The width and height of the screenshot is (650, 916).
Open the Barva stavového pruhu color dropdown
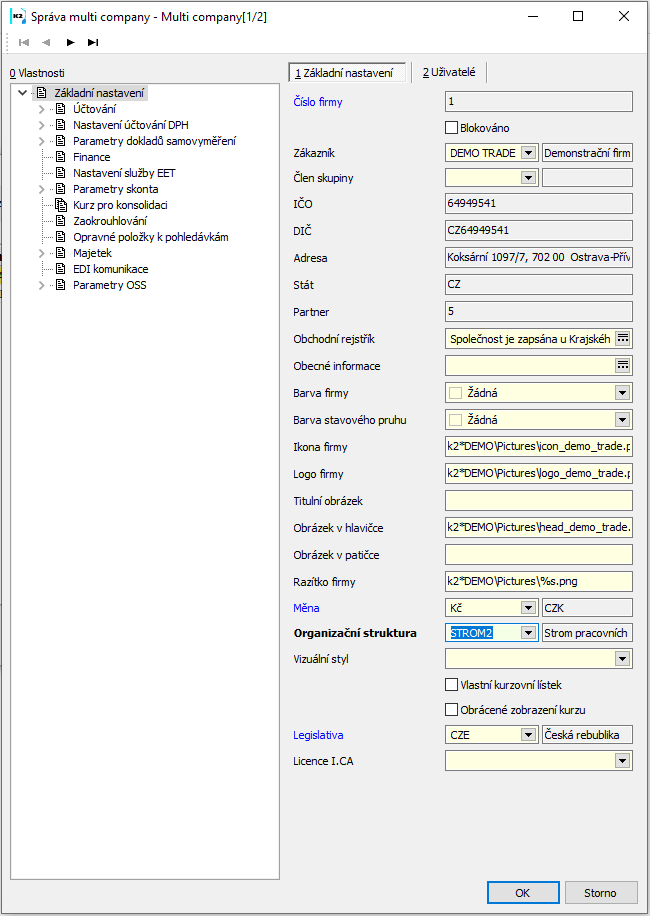coord(623,419)
